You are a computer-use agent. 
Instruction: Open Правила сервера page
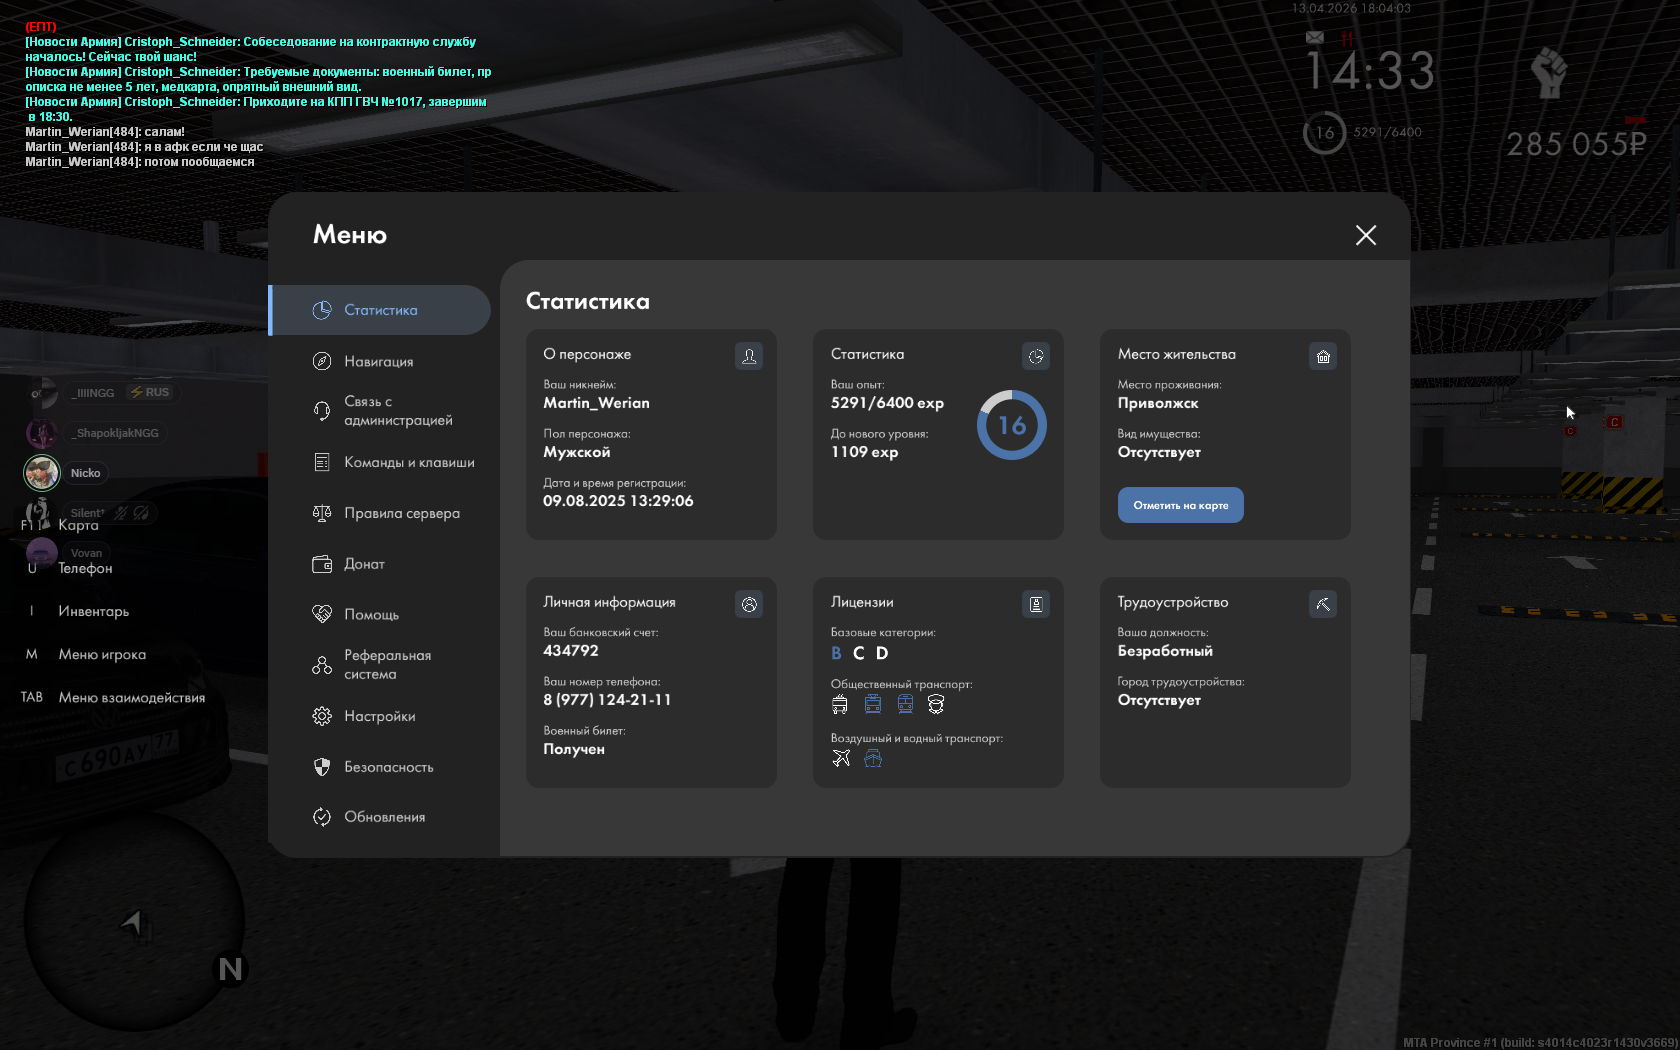point(401,513)
